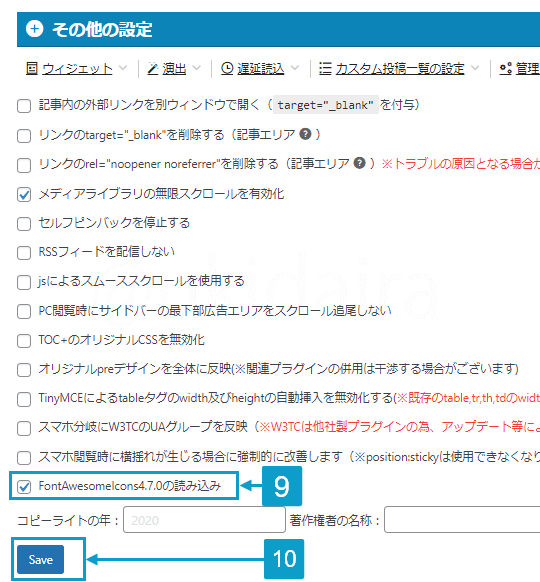This screenshot has height=582, width=540.
Task: Enable スマホ分岐にW3TCのUAグループを反映
Action: click(24, 428)
